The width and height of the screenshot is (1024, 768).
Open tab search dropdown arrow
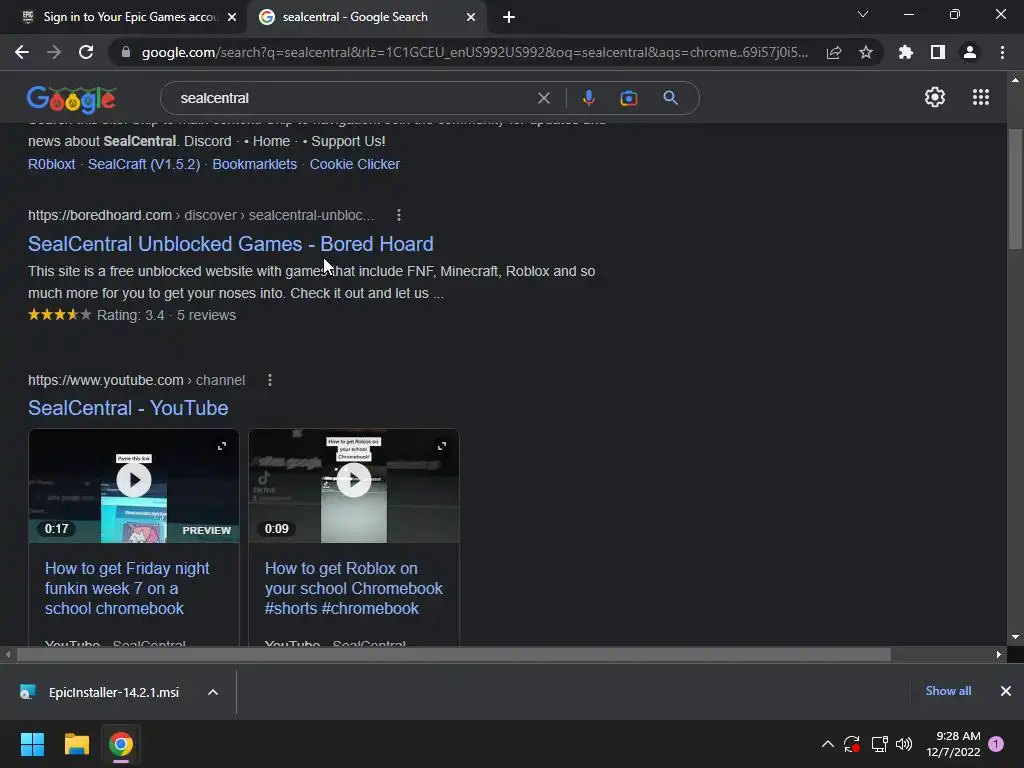tap(863, 14)
